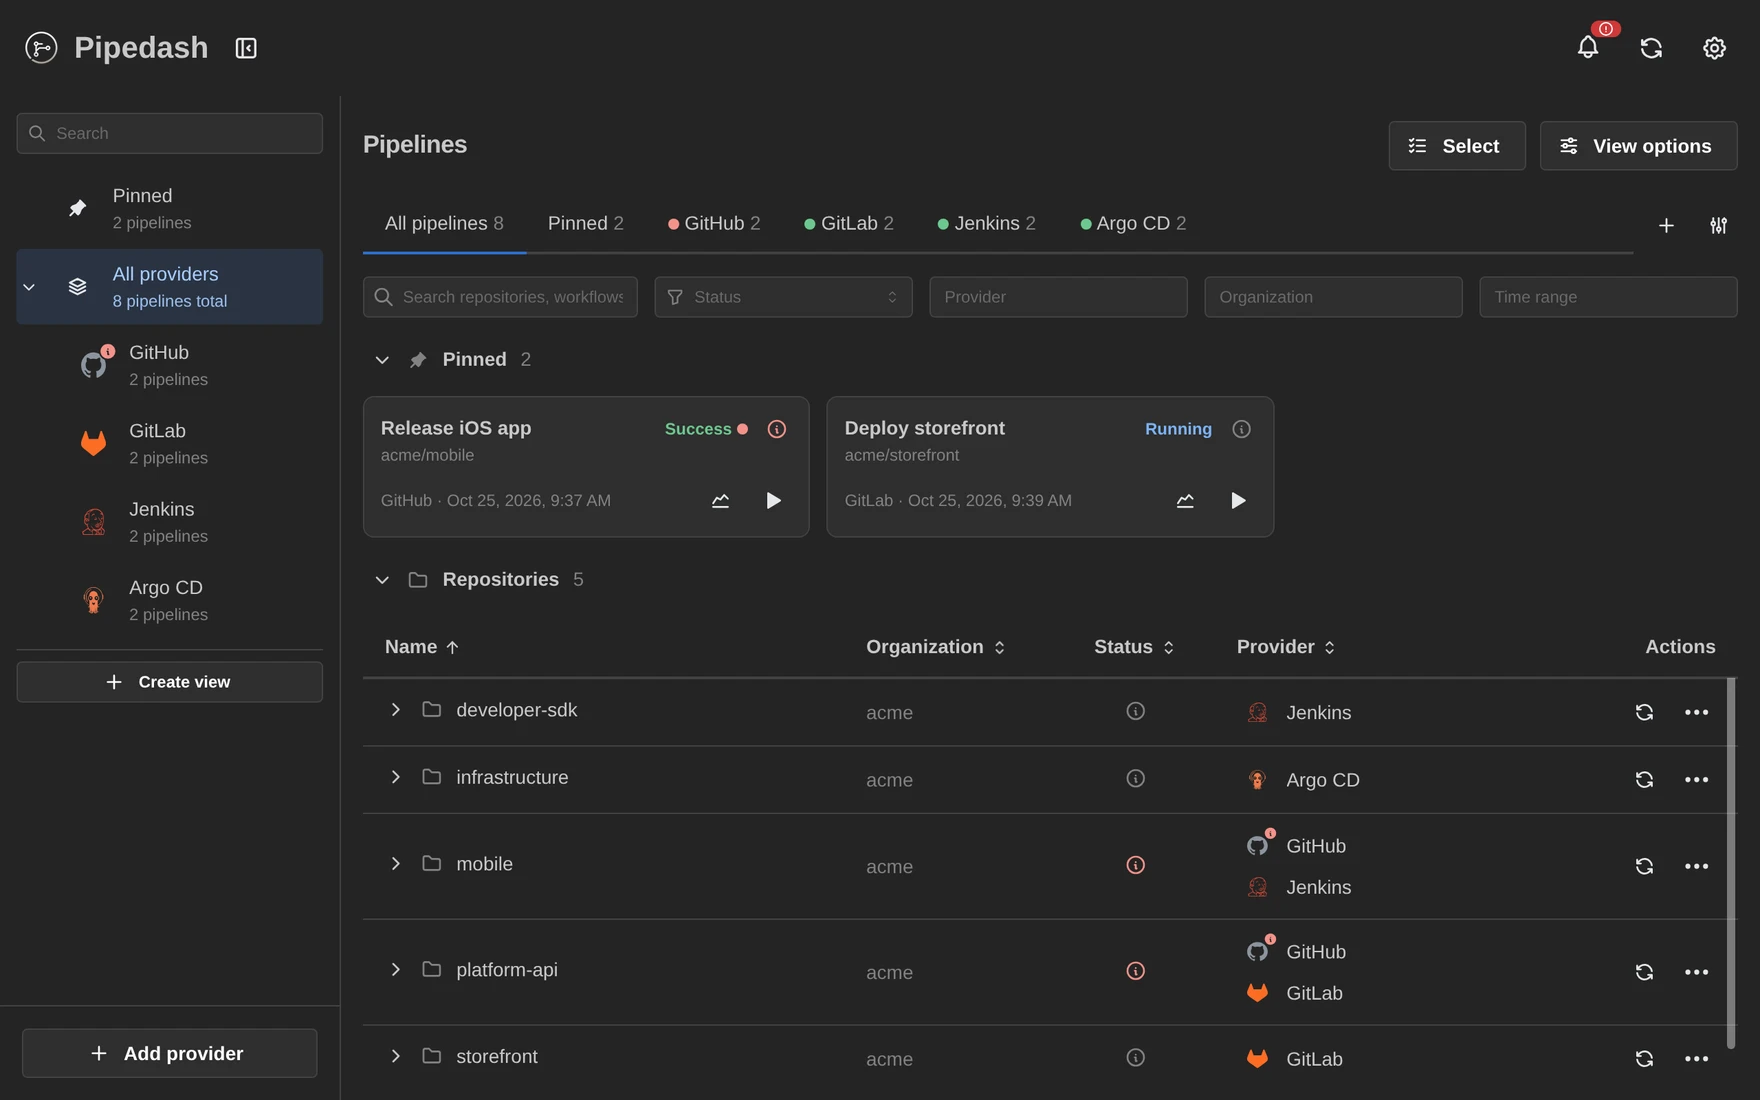This screenshot has width=1760, height=1100.
Task: Show info for Deploy storefront status
Action: (x=1241, y=429)
